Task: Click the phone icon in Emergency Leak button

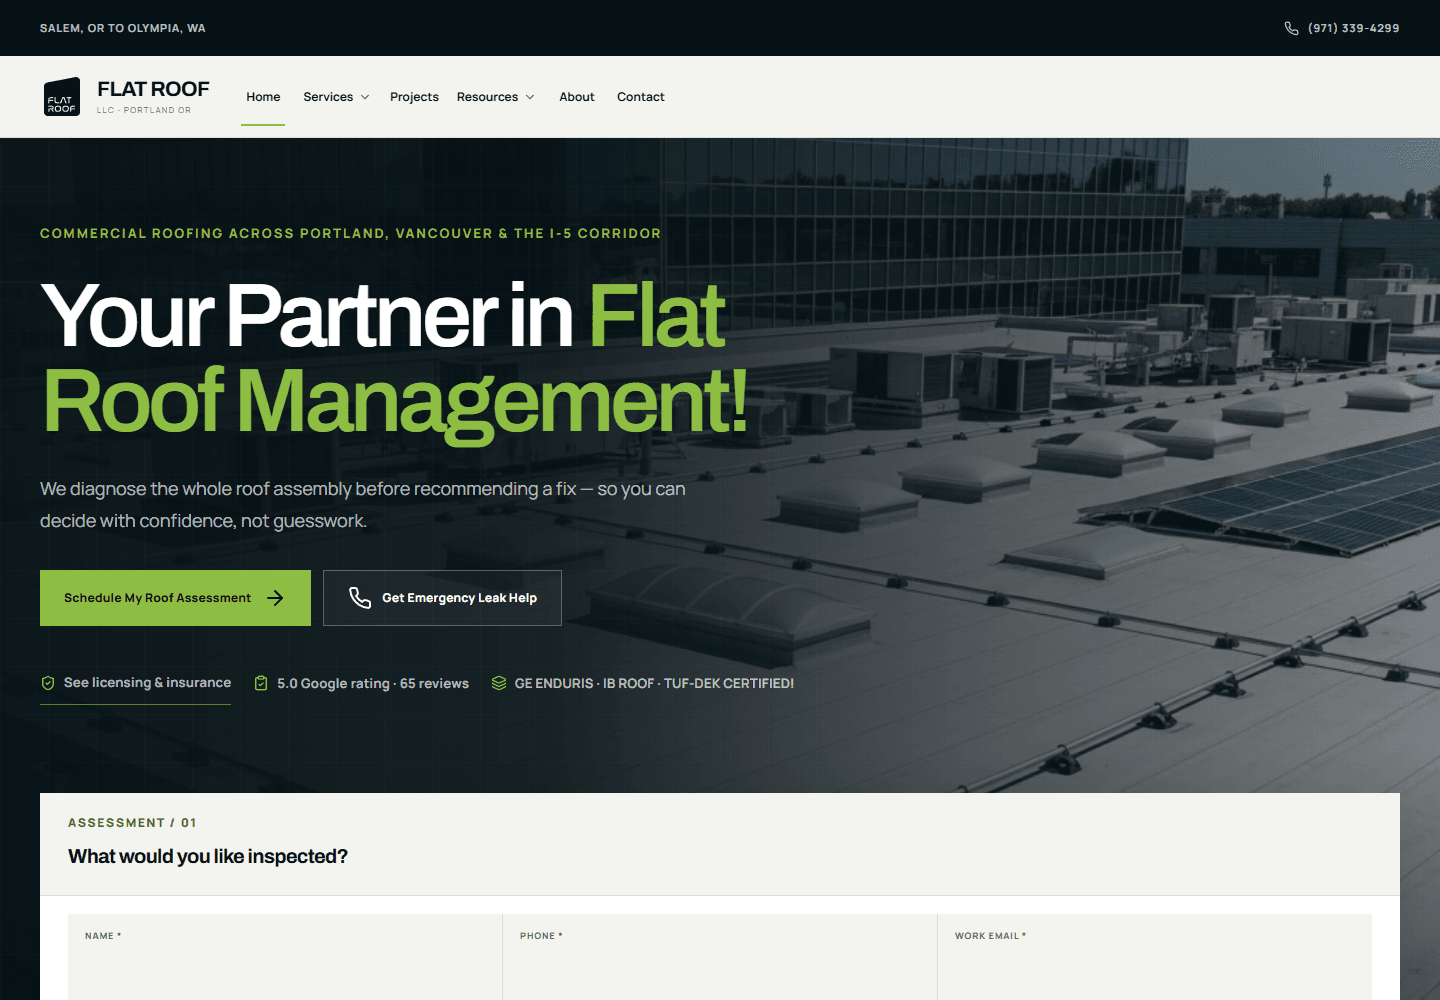Action: point(360,598)
